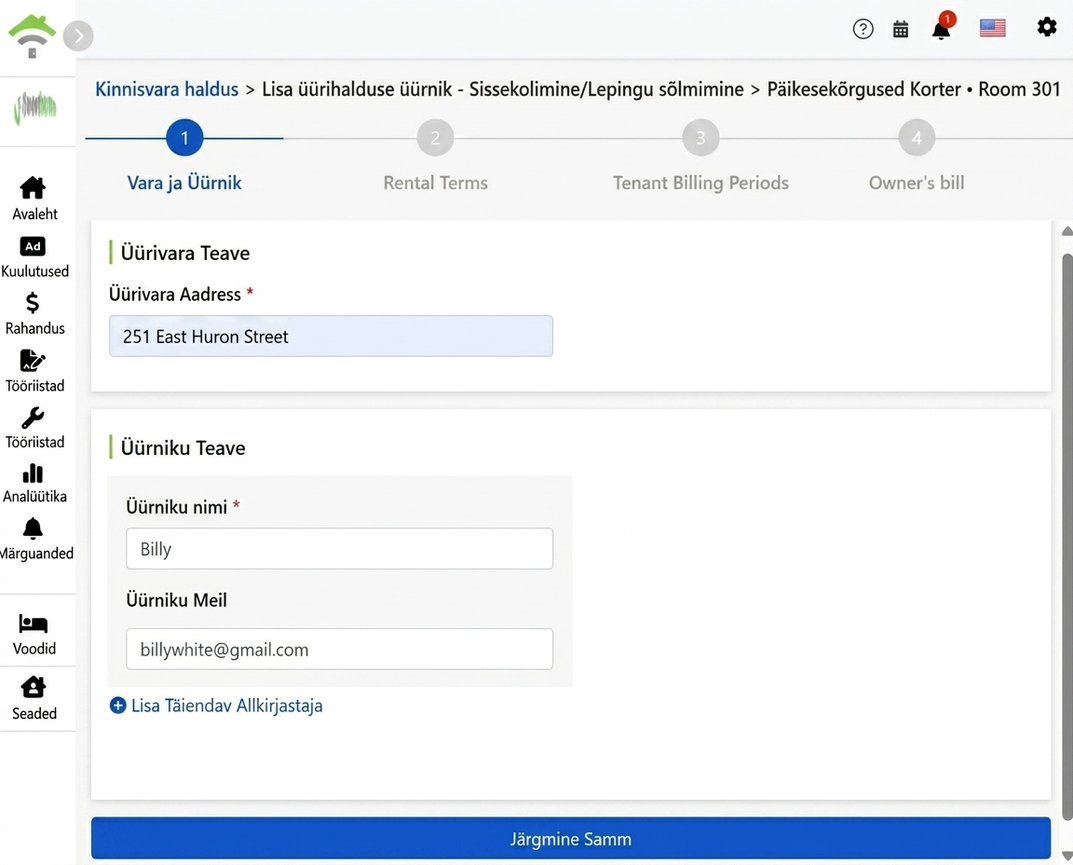Open Voodid bed icon
The height and width of the screenshot is (865, 1073).
coord(33,623)
